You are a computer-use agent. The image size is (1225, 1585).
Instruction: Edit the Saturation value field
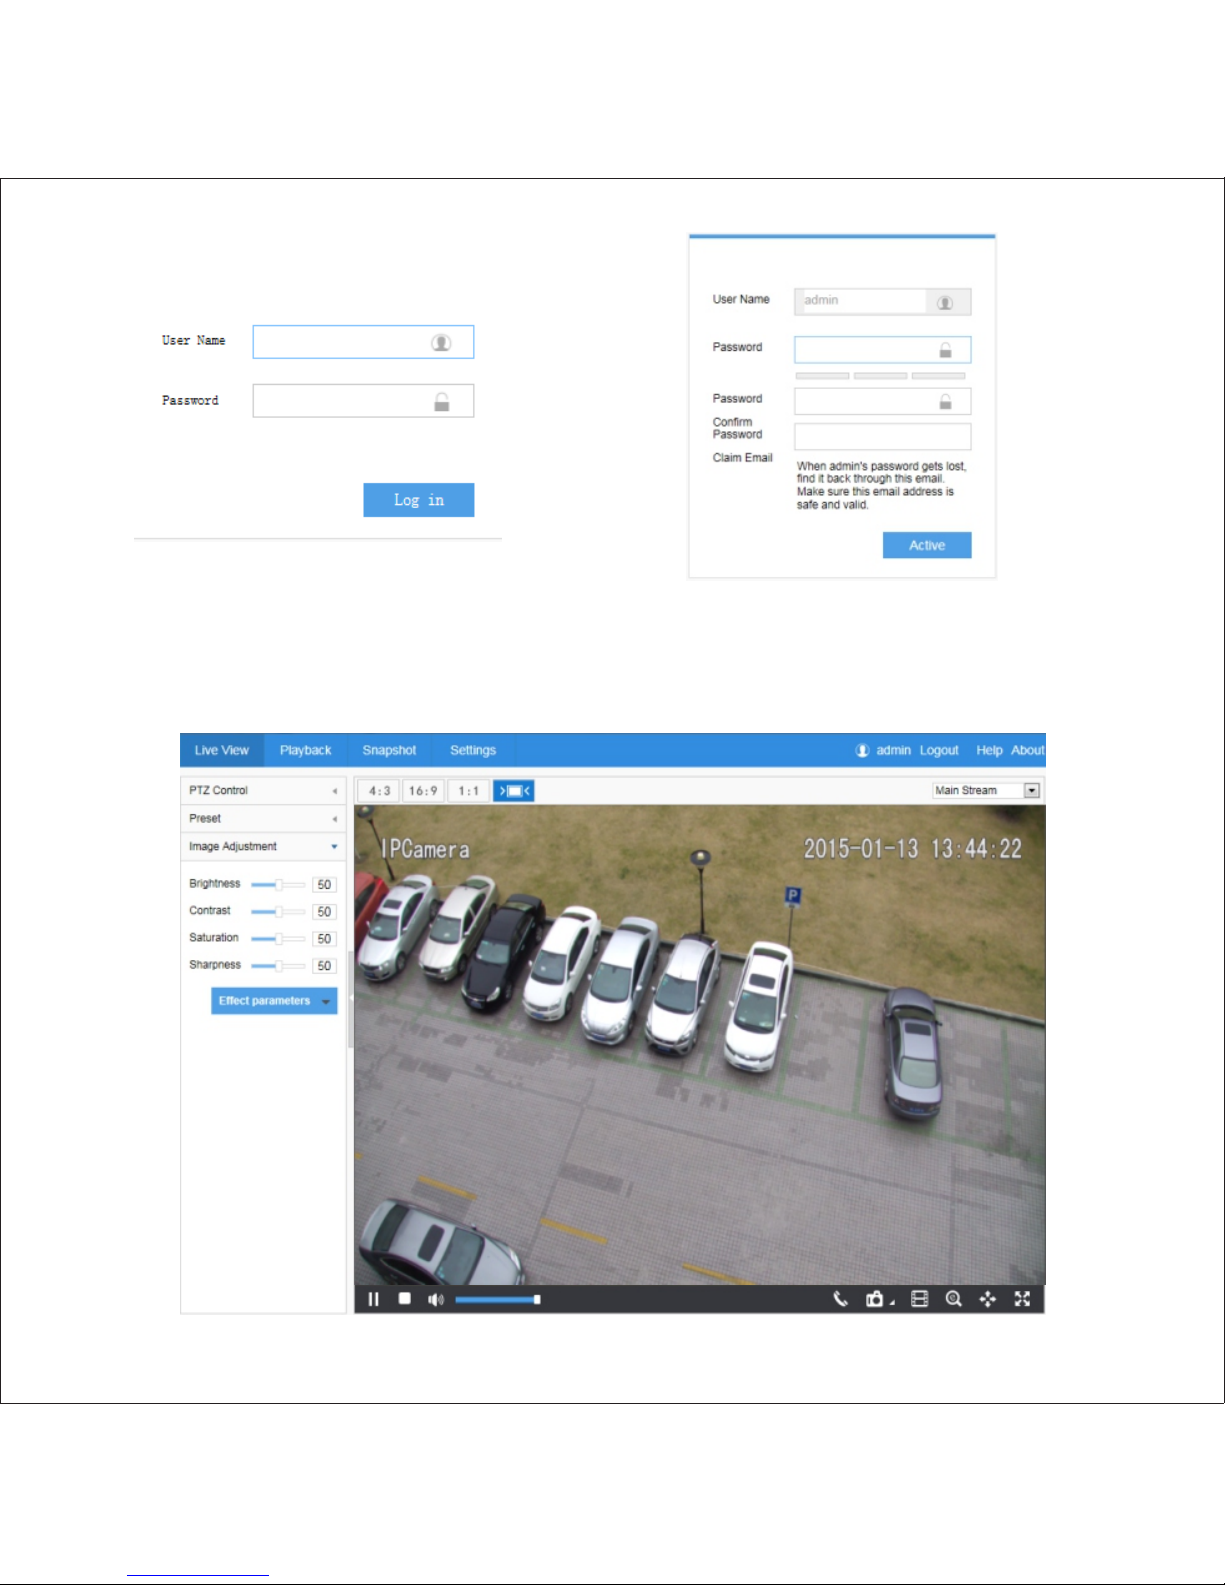coord(324,939)
